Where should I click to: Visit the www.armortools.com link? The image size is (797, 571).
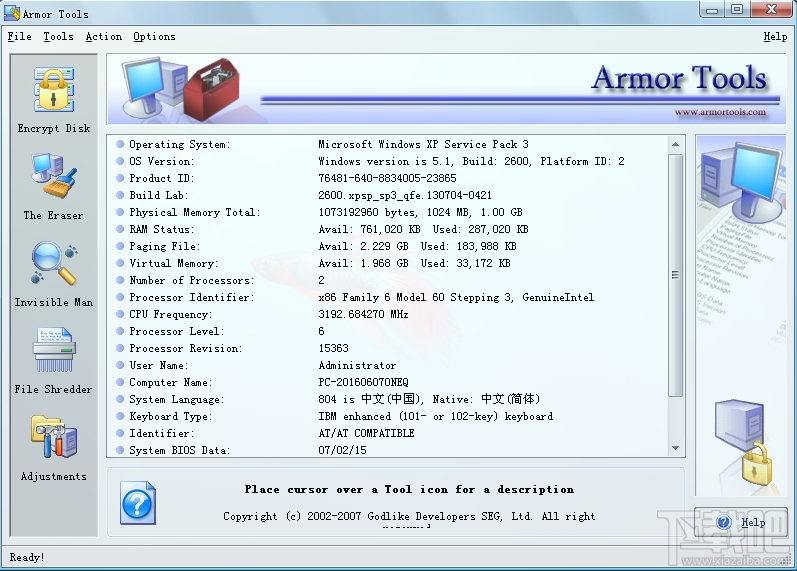tap(720, 112)
